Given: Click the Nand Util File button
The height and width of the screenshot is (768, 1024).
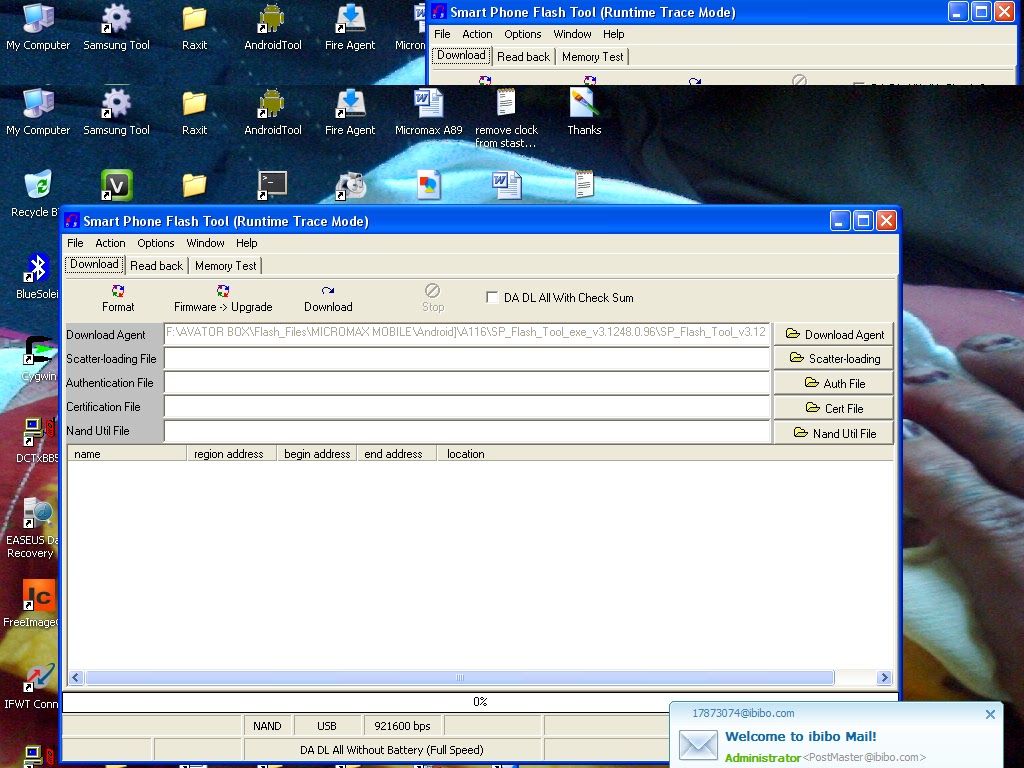Looking at the screenshot, I should [833, 432].
